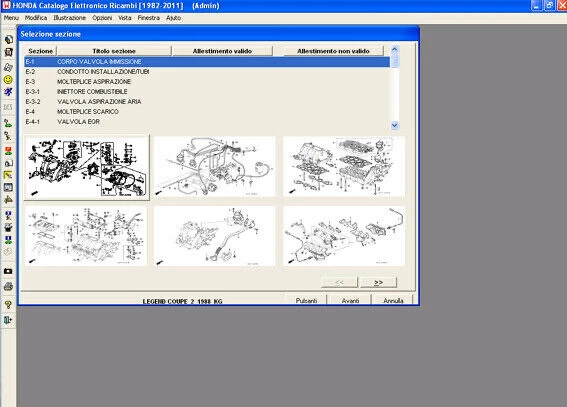
Task: Click the black camera toolbar icon
Action: pyautogui.click(x=8, y=271)
